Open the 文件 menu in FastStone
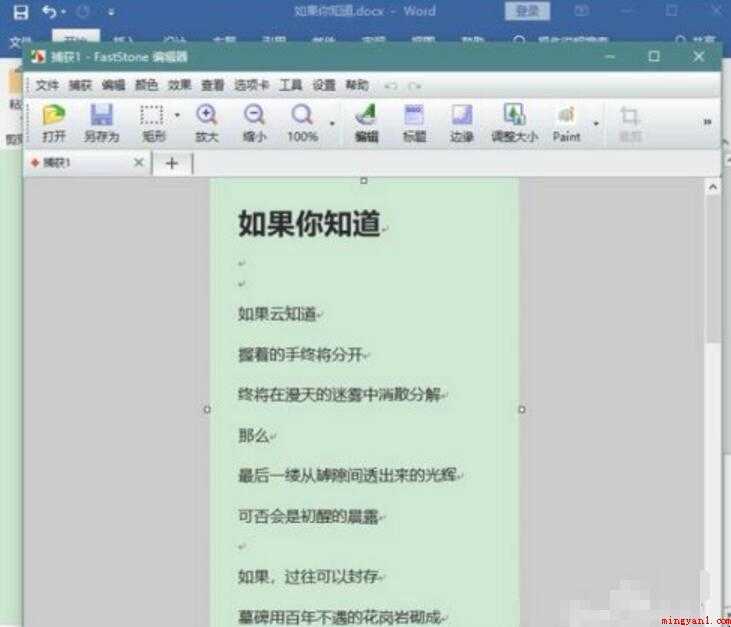This screenshot has height=627, width=731. tap(47, 85)
